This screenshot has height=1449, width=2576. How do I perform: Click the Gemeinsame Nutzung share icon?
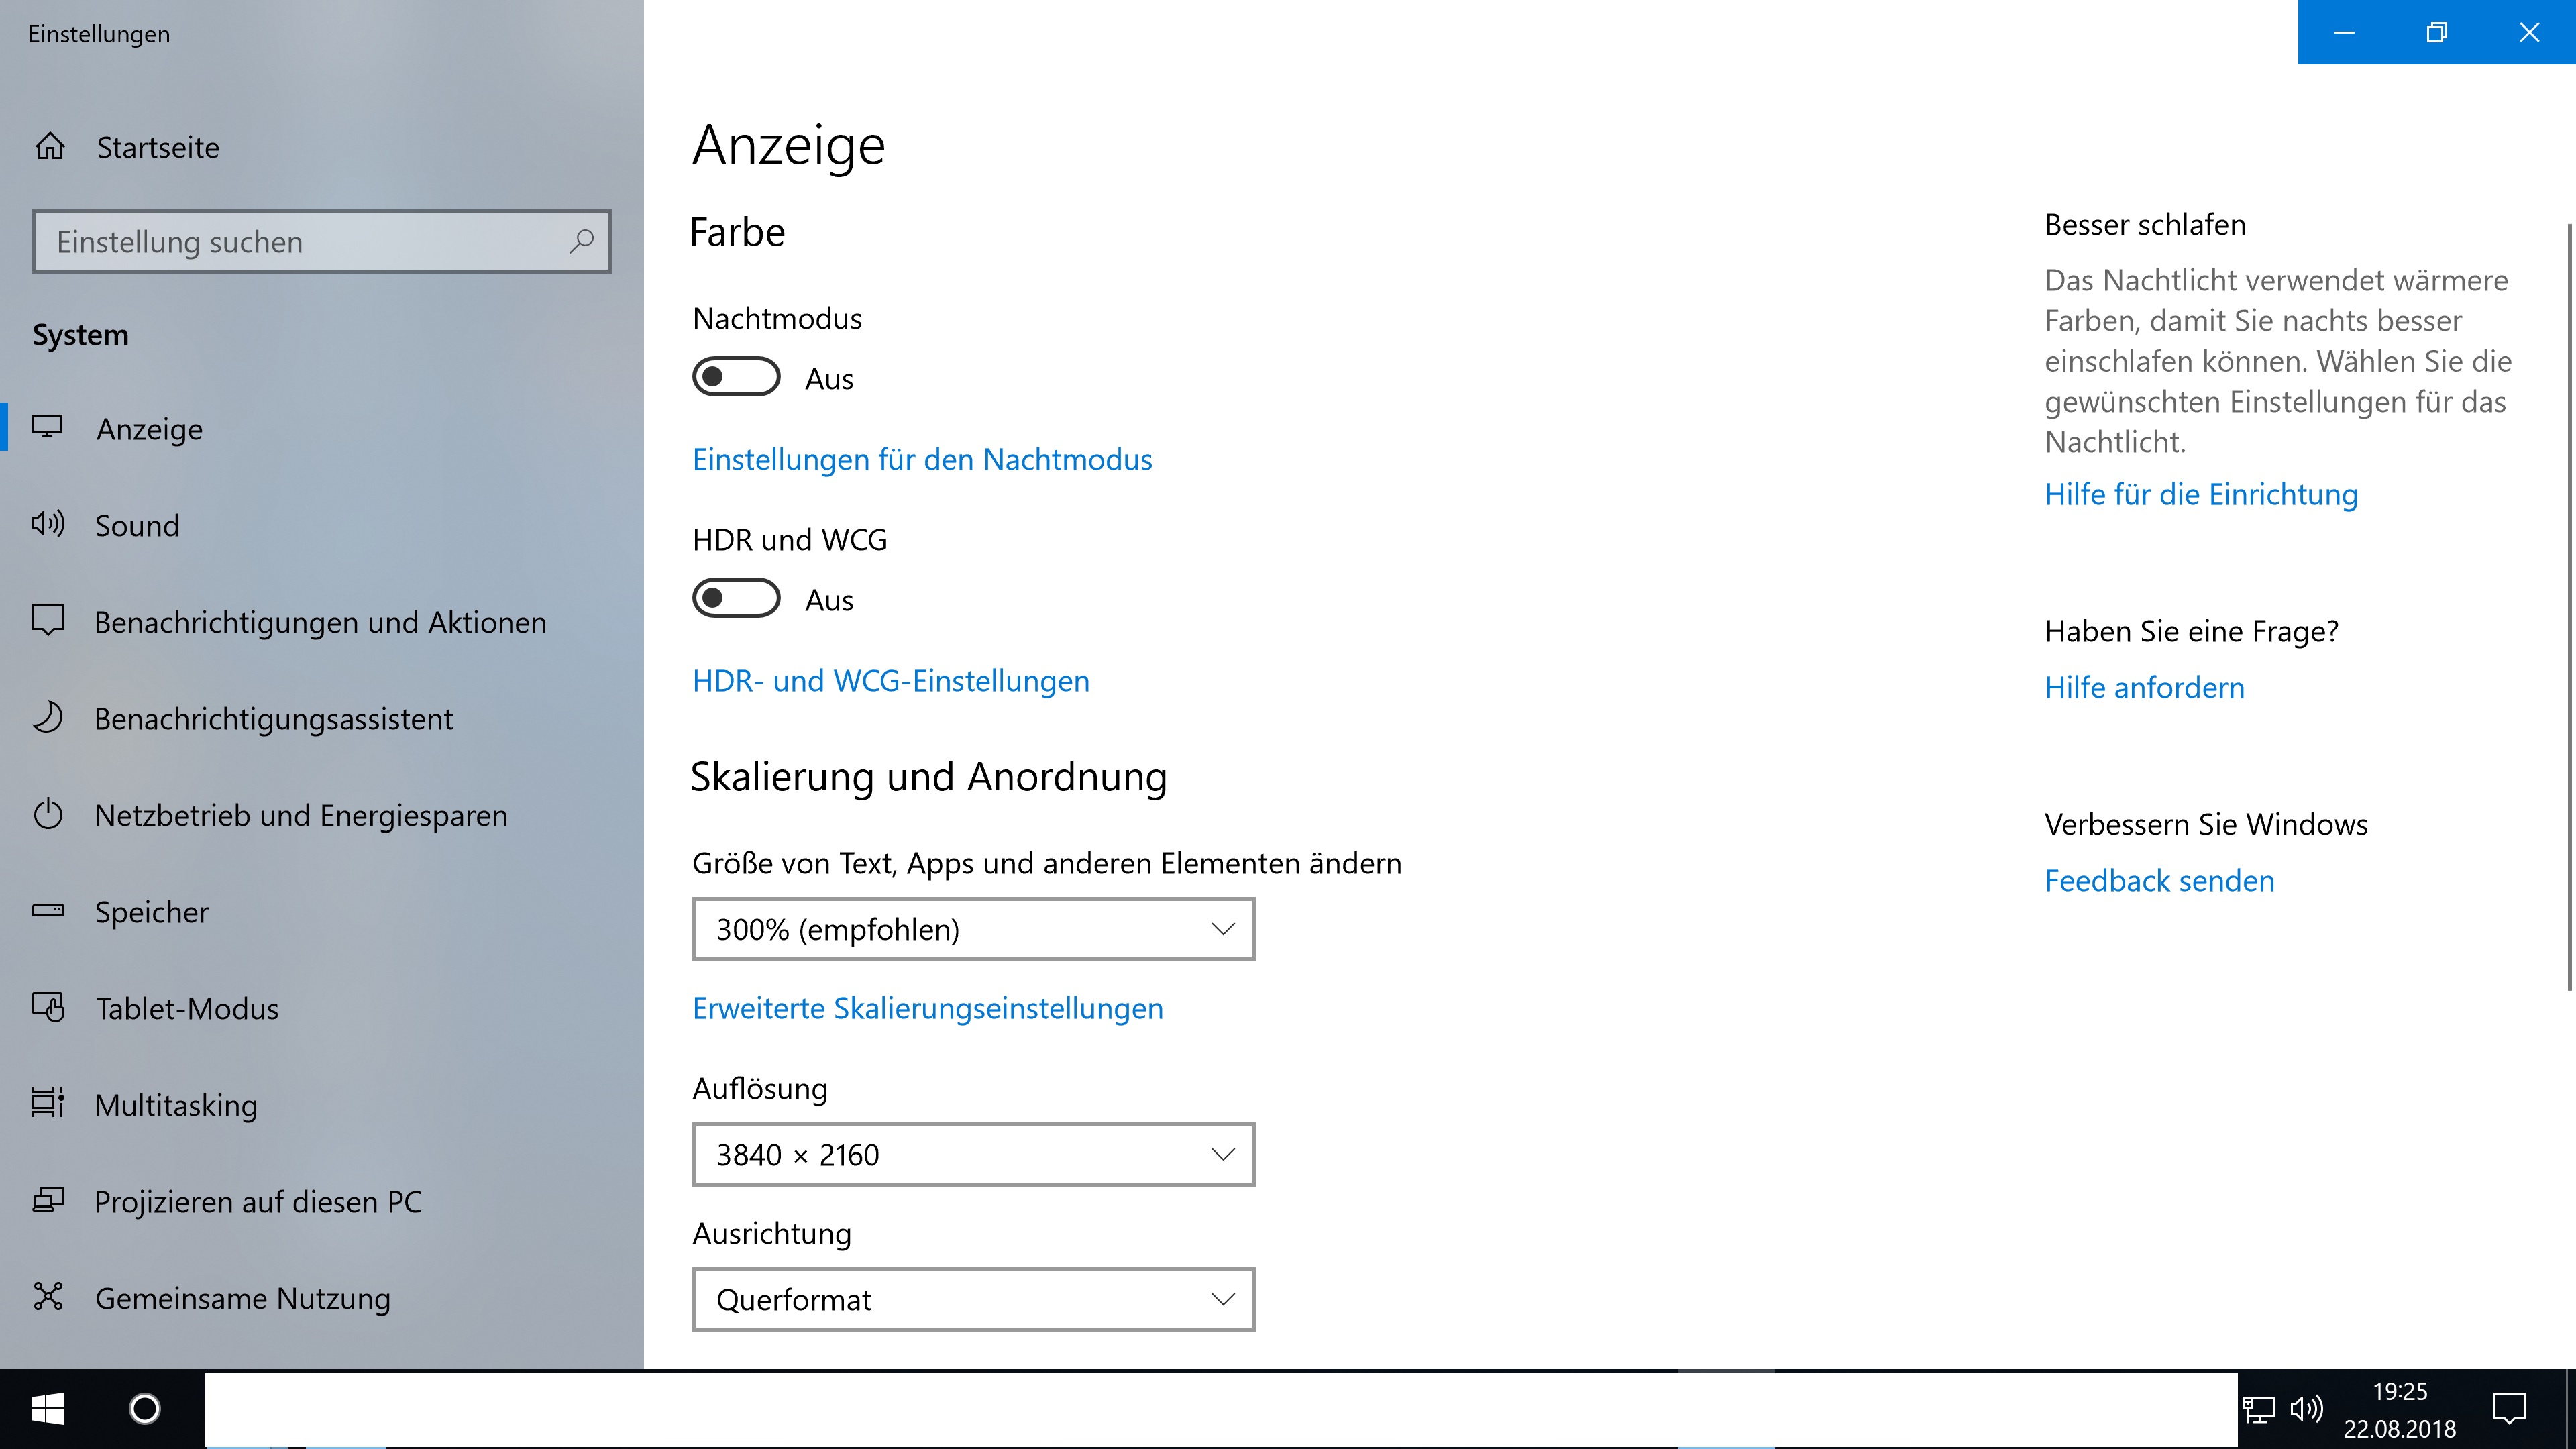(48, 1296)
